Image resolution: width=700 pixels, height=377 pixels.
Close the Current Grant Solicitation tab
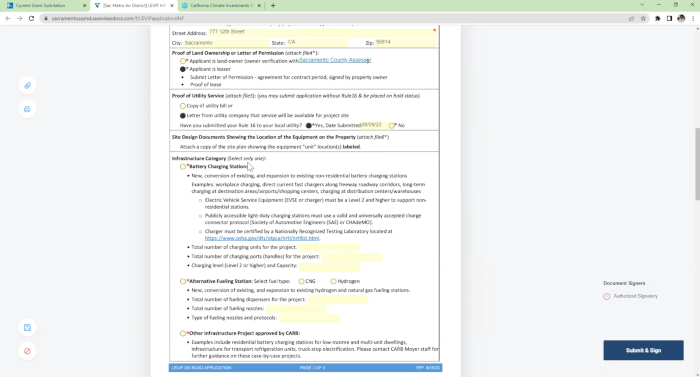coord(84,5)
